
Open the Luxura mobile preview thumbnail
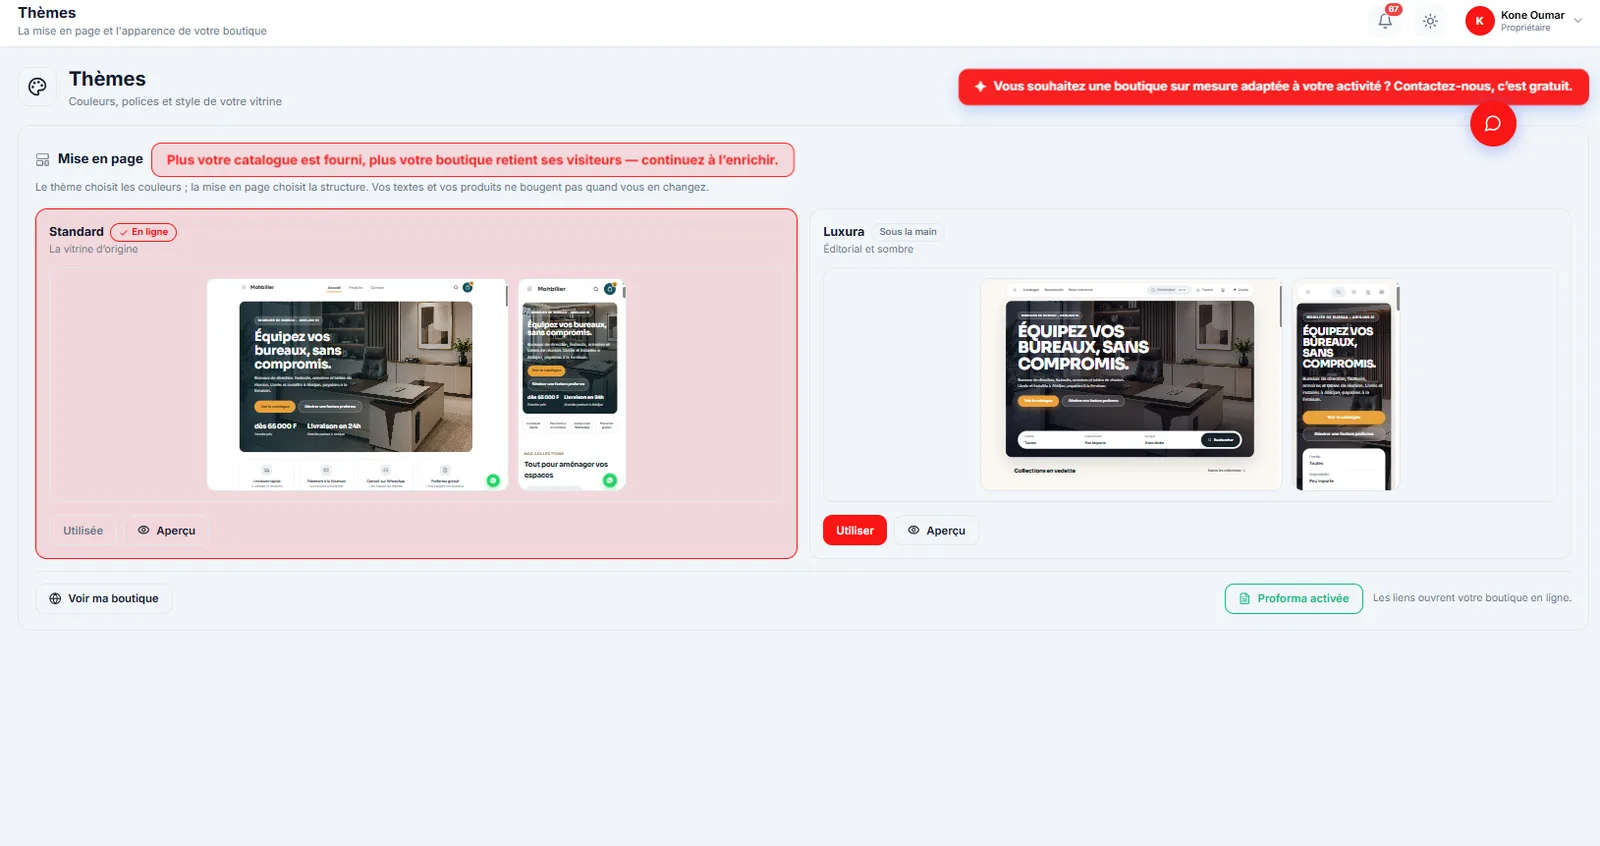click(1345, 385)
